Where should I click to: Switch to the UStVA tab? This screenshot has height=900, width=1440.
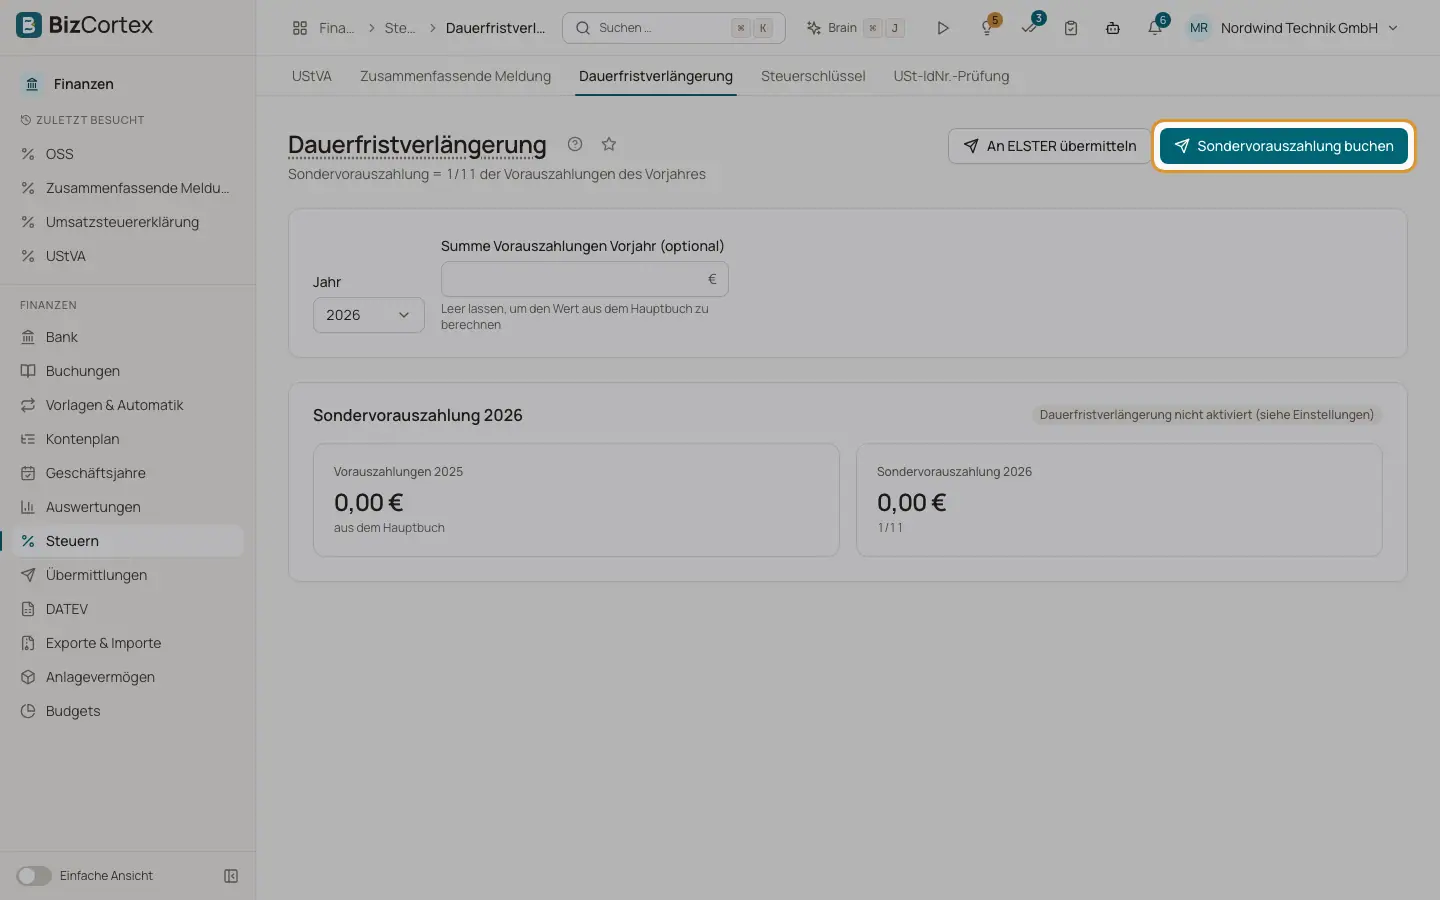pyautogui.click(x=312, y=76)
